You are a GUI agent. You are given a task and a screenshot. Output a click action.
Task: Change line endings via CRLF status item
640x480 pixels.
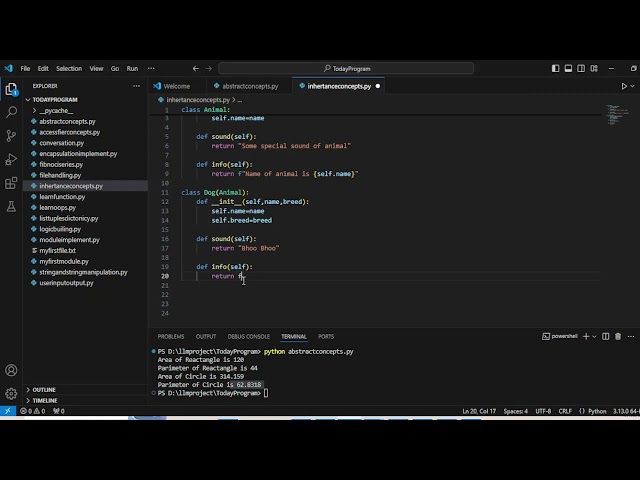click(565, 411)
